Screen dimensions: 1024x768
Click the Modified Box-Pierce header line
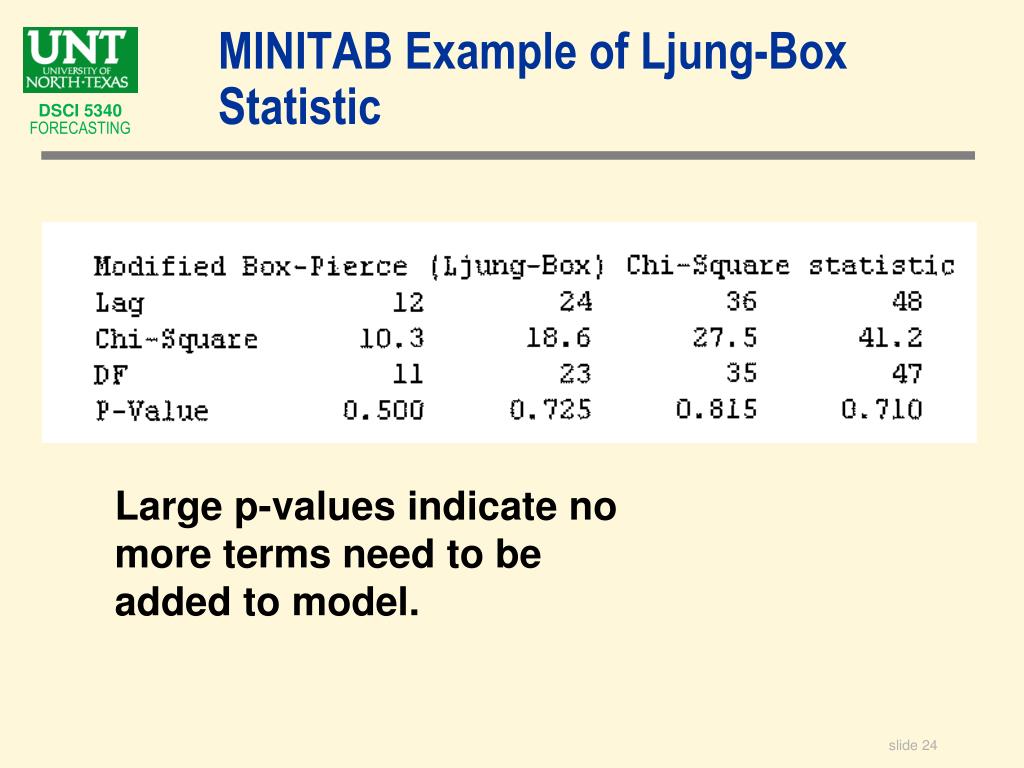tap(524, 266)
